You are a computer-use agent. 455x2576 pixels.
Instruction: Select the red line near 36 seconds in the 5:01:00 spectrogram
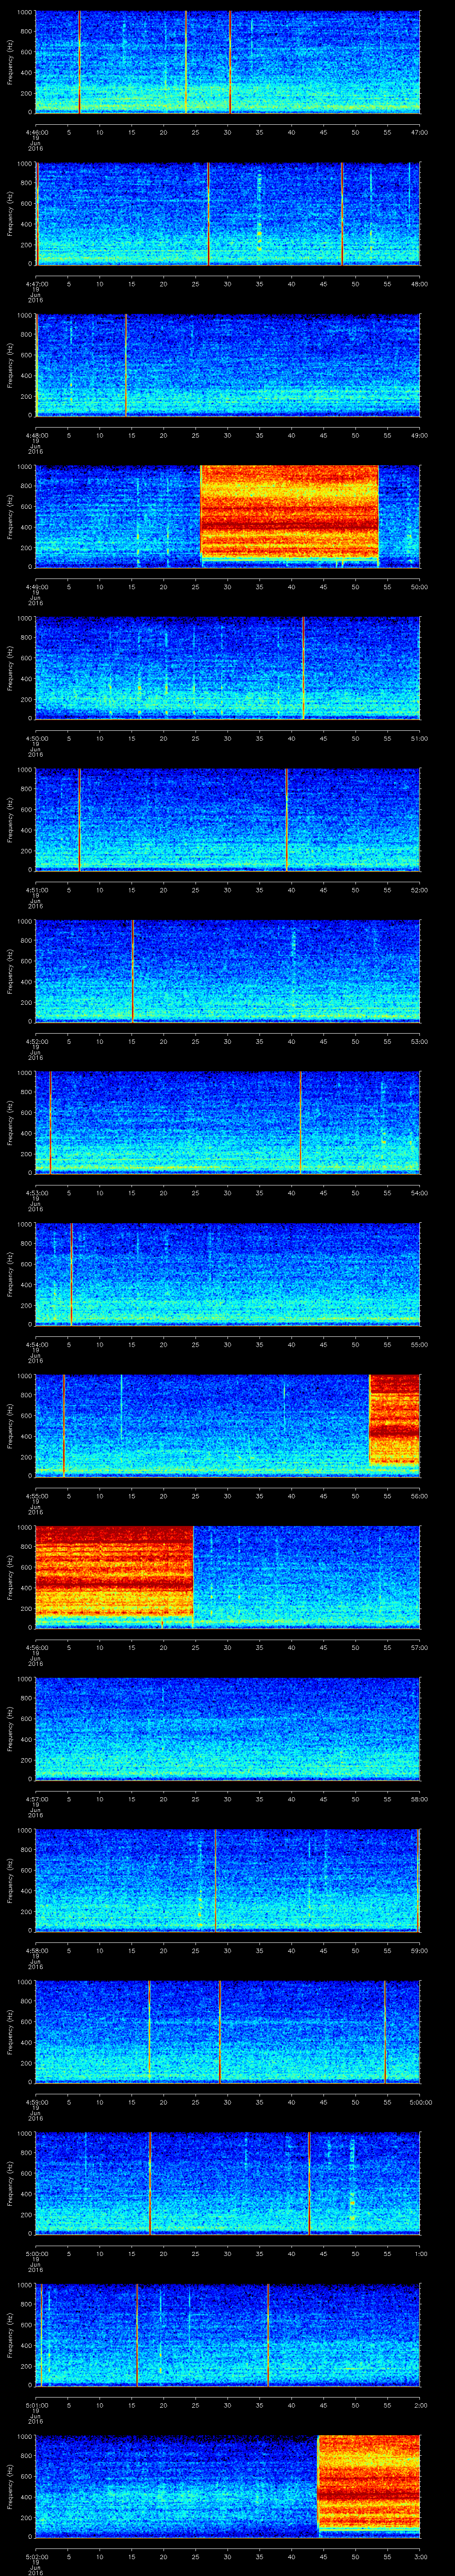coord(268,2335)
